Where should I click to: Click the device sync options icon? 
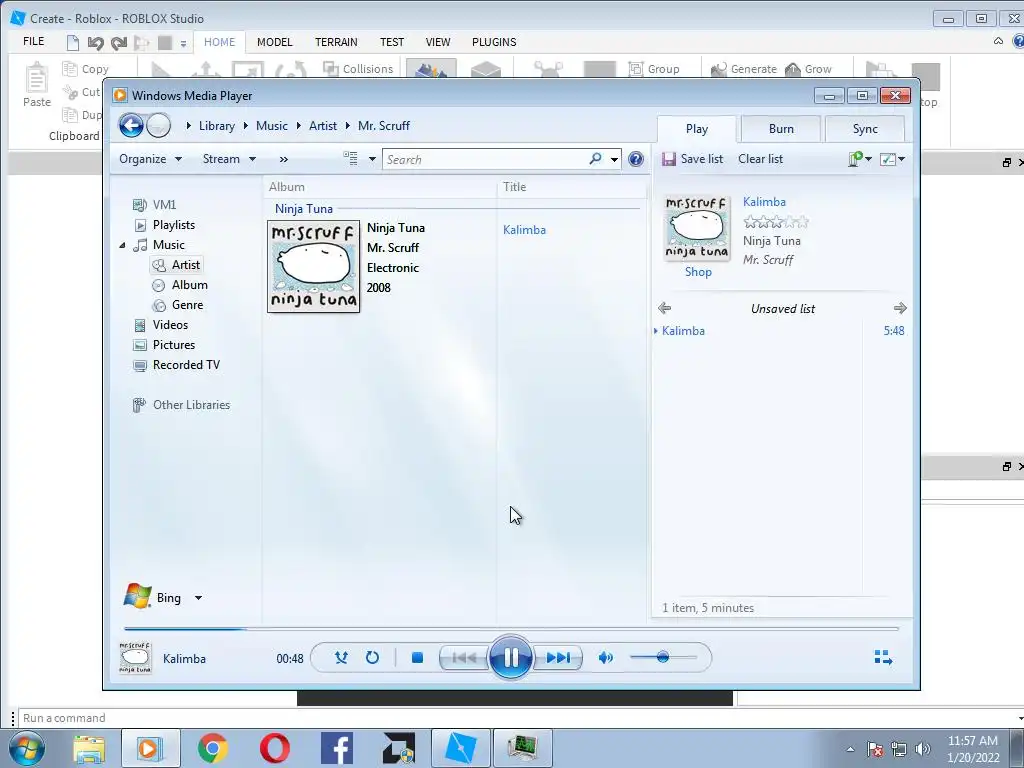pyautogui.click(x=859, y=159)
